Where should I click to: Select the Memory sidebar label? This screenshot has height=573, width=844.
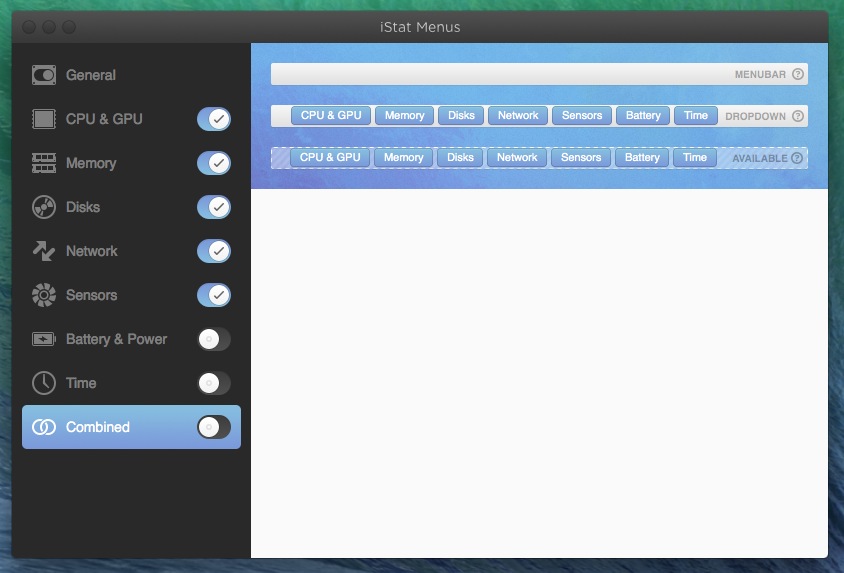pos(91,163)
